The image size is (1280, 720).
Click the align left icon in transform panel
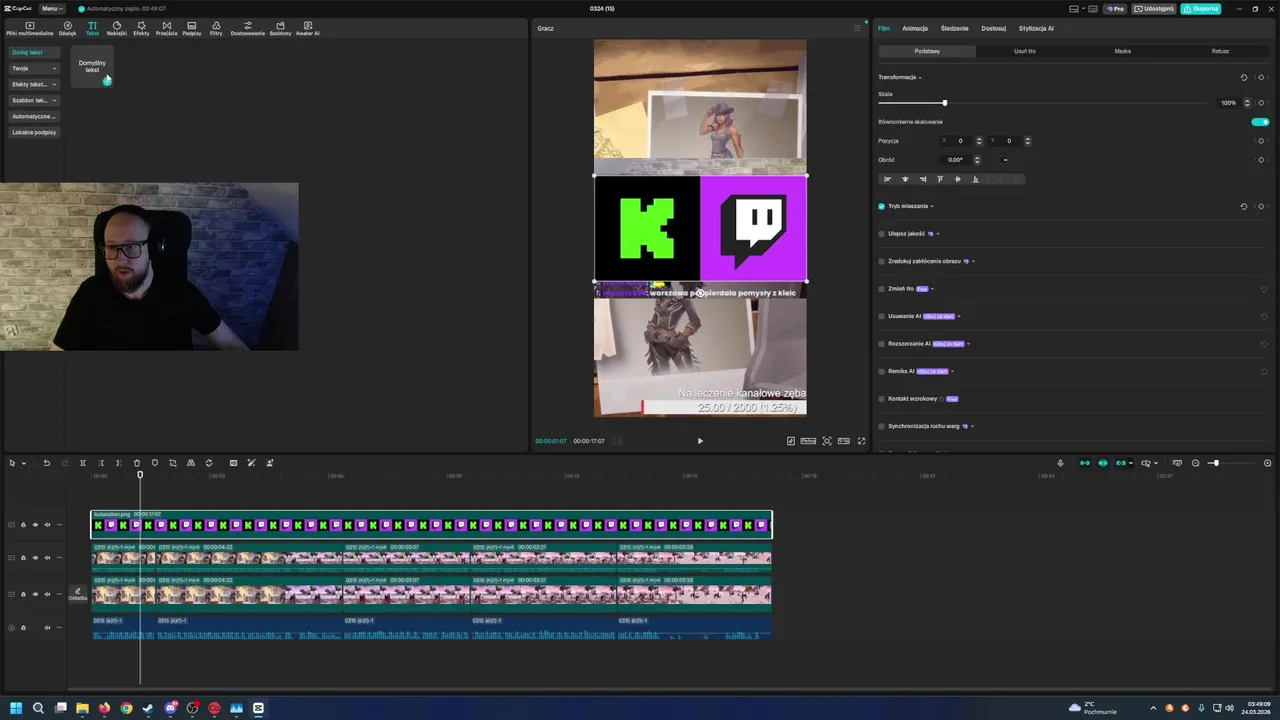coord(887,179)
